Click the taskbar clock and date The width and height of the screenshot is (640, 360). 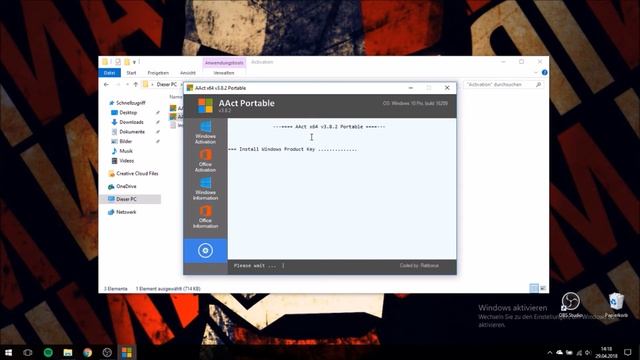(x=607, y=352)
